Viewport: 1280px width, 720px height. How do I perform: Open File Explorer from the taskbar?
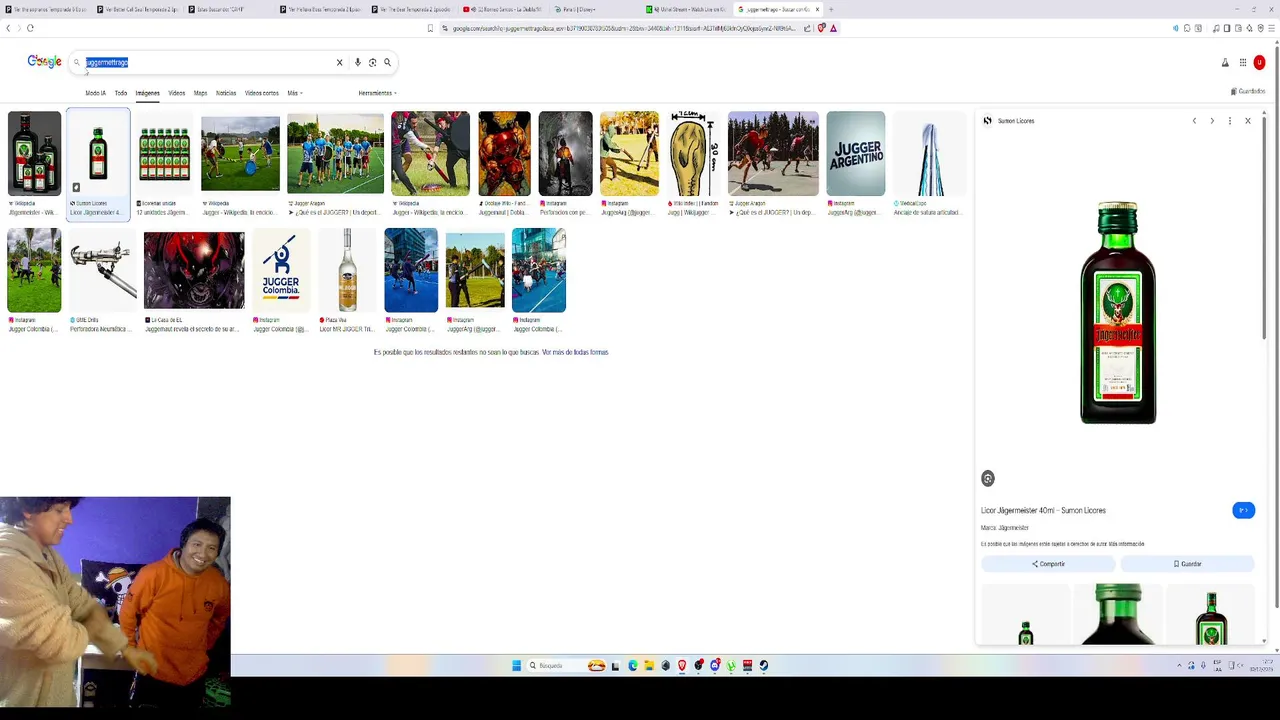pos(649,665)
